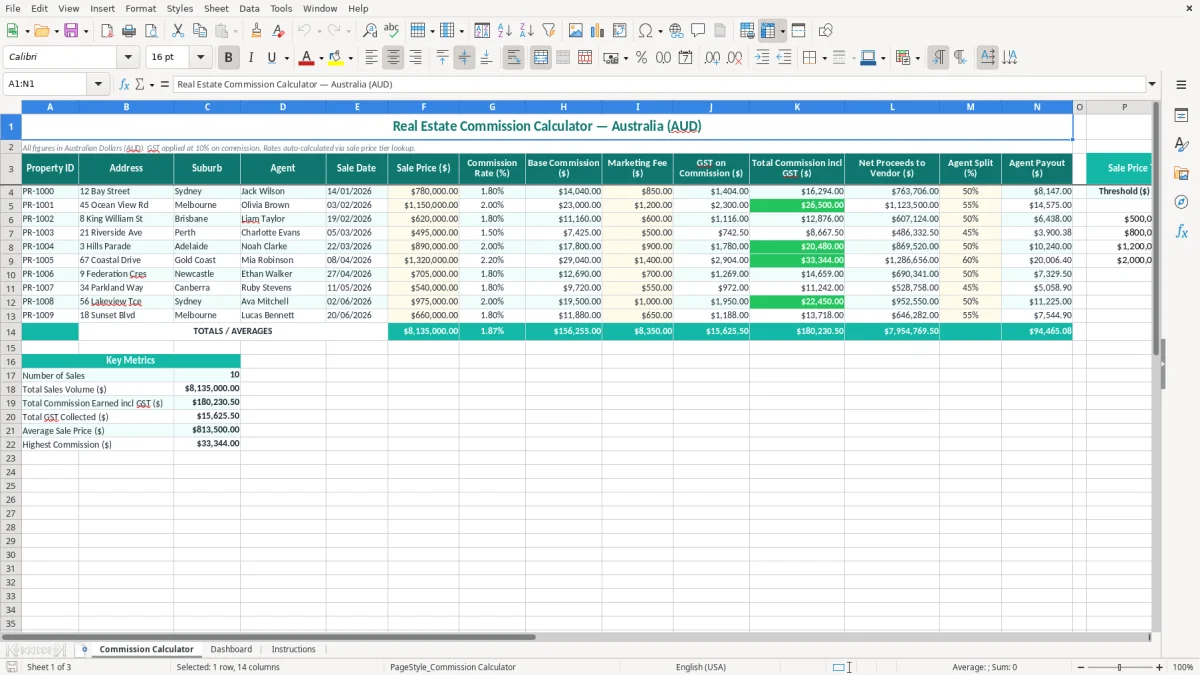Toggle Bold formatting
1200x675 pixels.
coord(229,58)
